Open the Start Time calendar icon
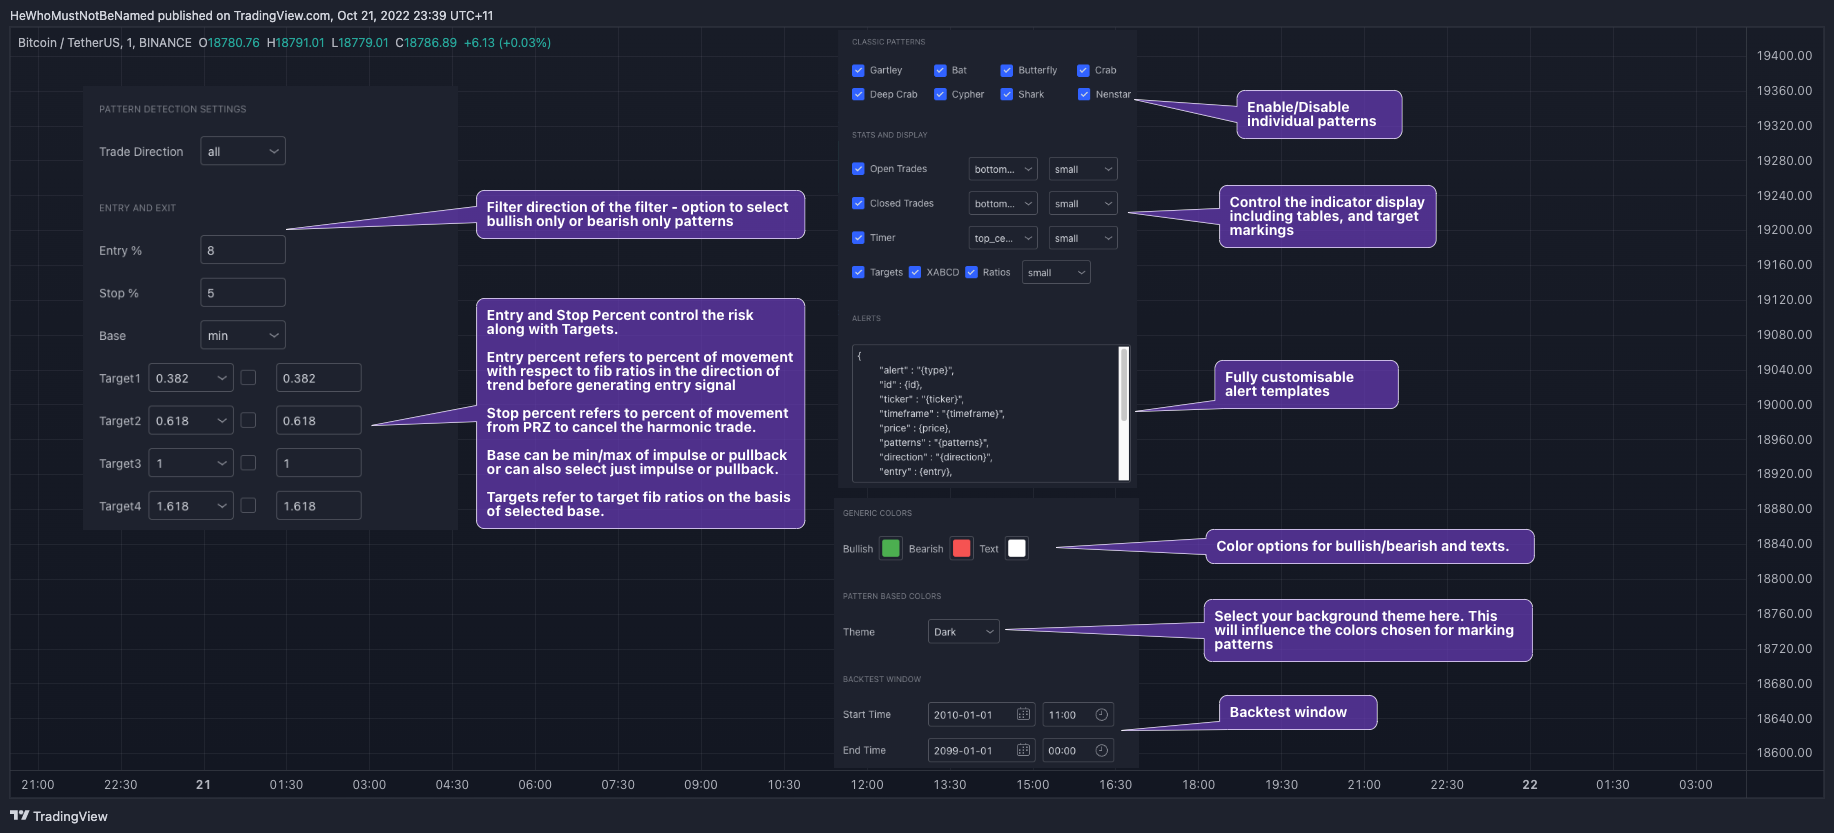This screenshot has width=1834, height=833. 1023,714
